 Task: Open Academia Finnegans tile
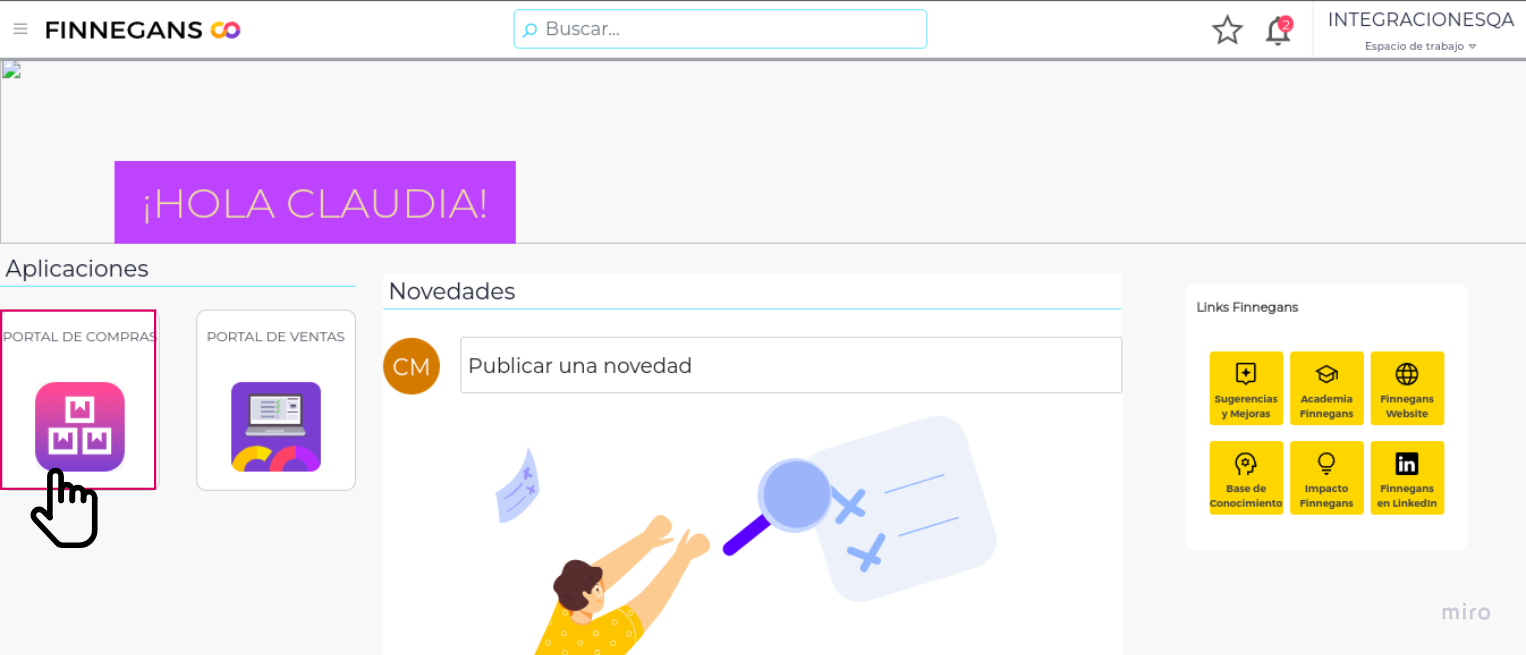coord(1326,388)
